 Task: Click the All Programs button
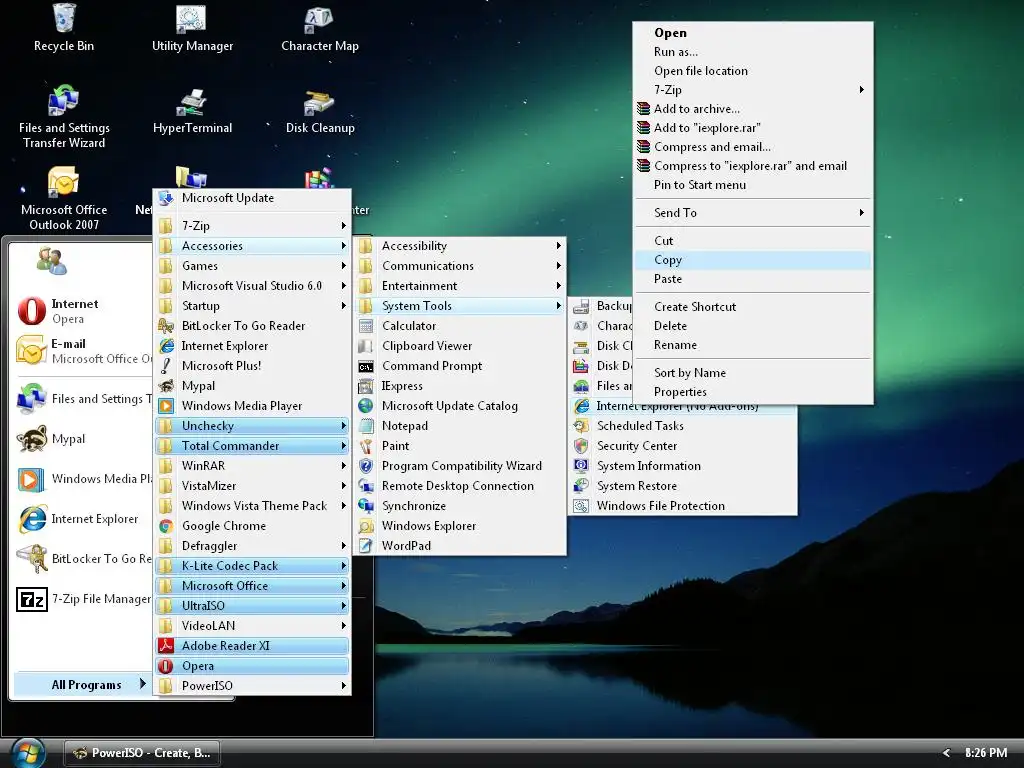(83, 684)
